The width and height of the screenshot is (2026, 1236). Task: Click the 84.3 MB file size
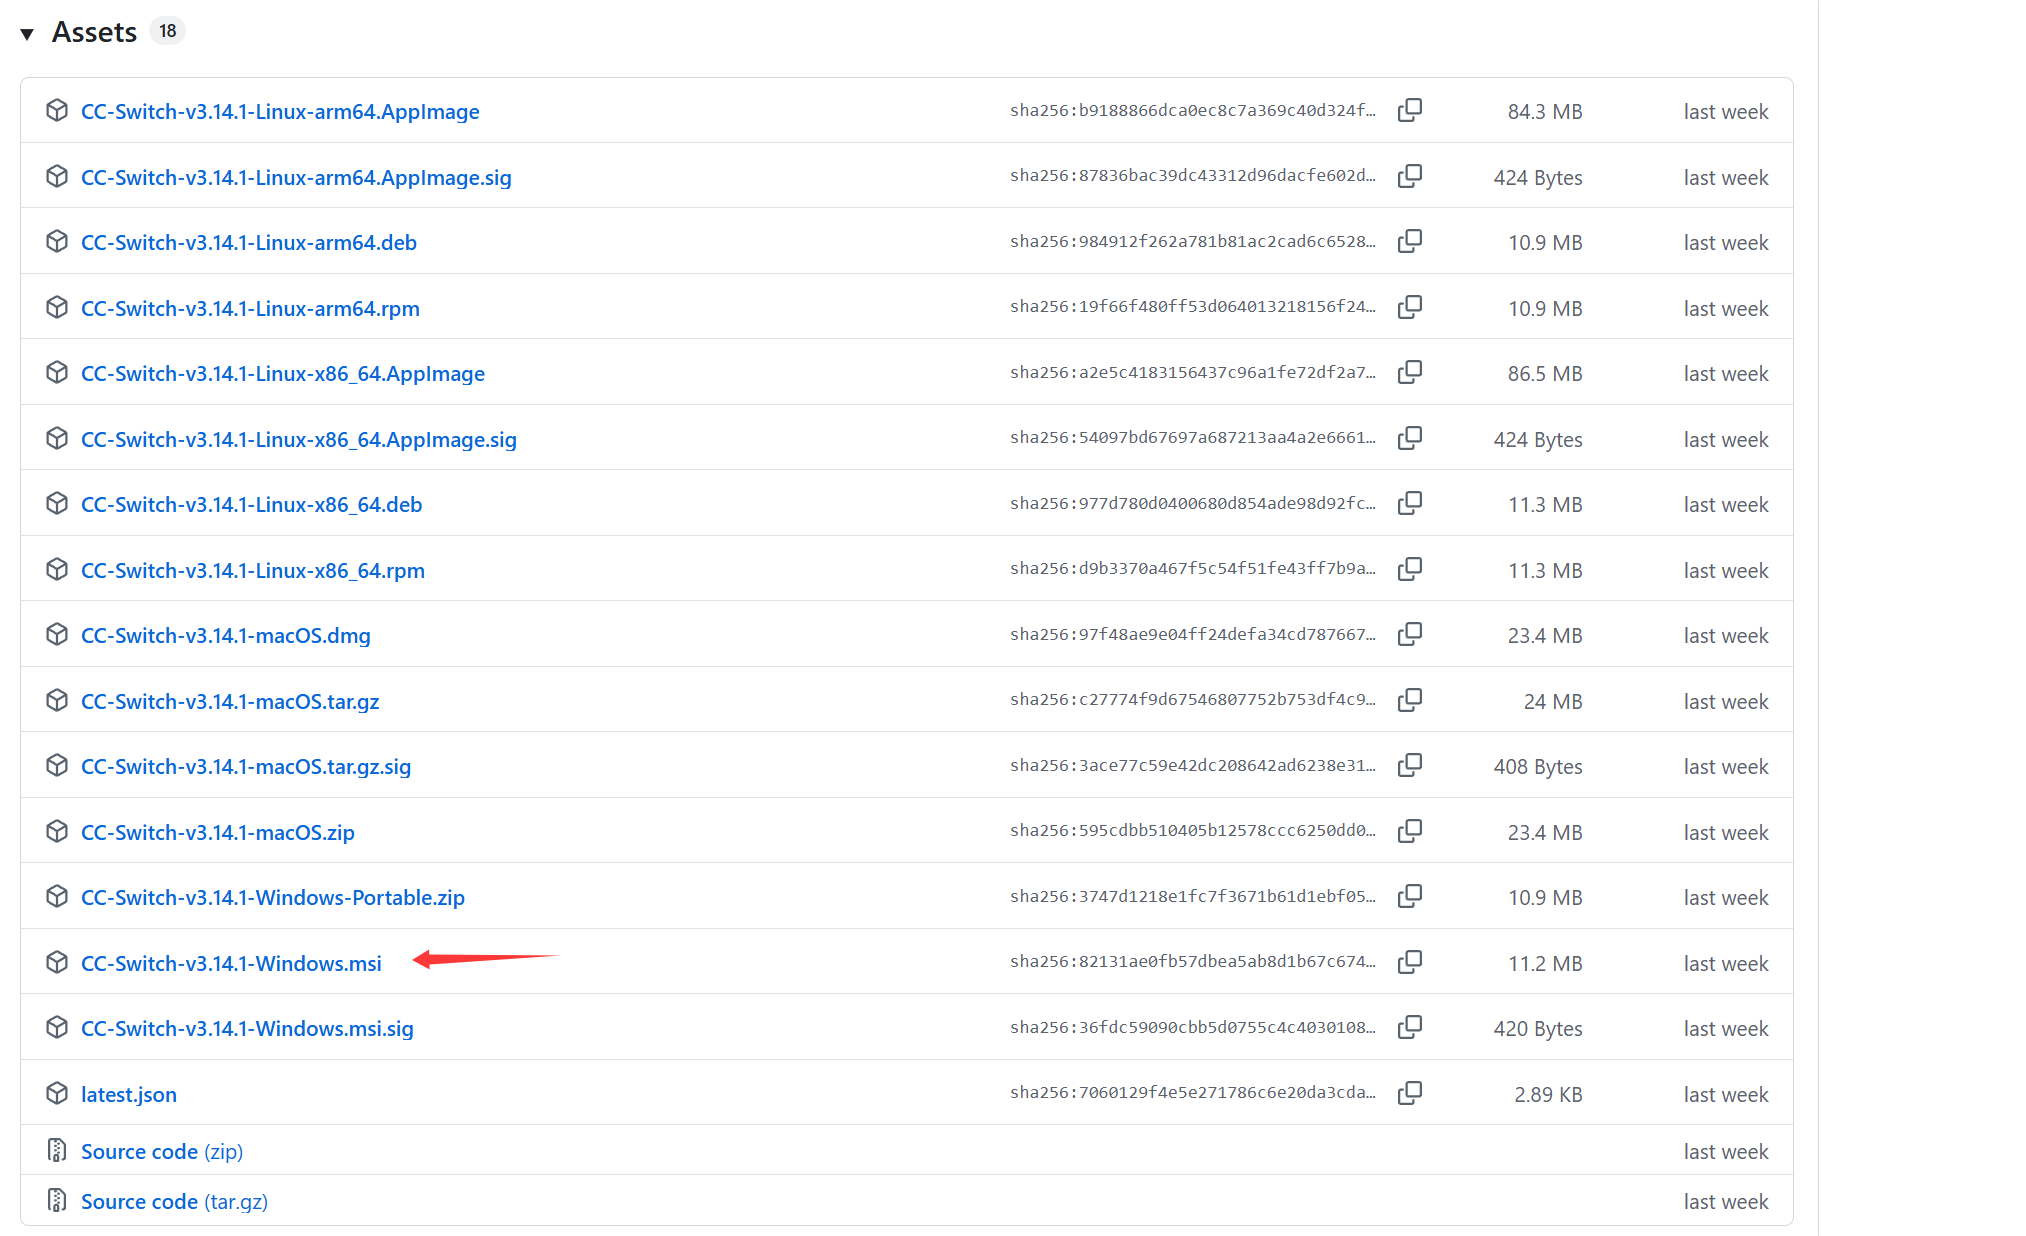[1545, 111]
